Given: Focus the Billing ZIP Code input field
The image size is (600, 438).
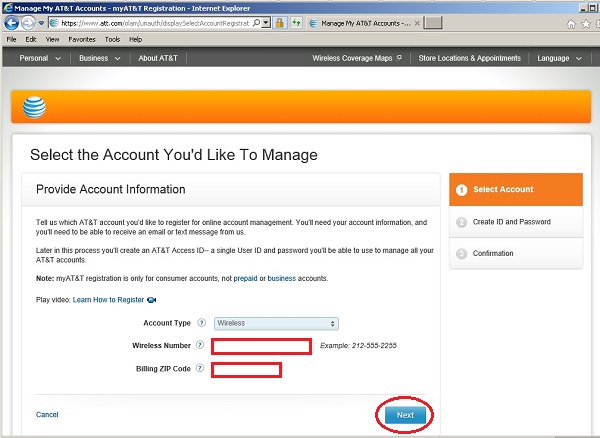Looking at the screenshot, I should coord(246,370).
